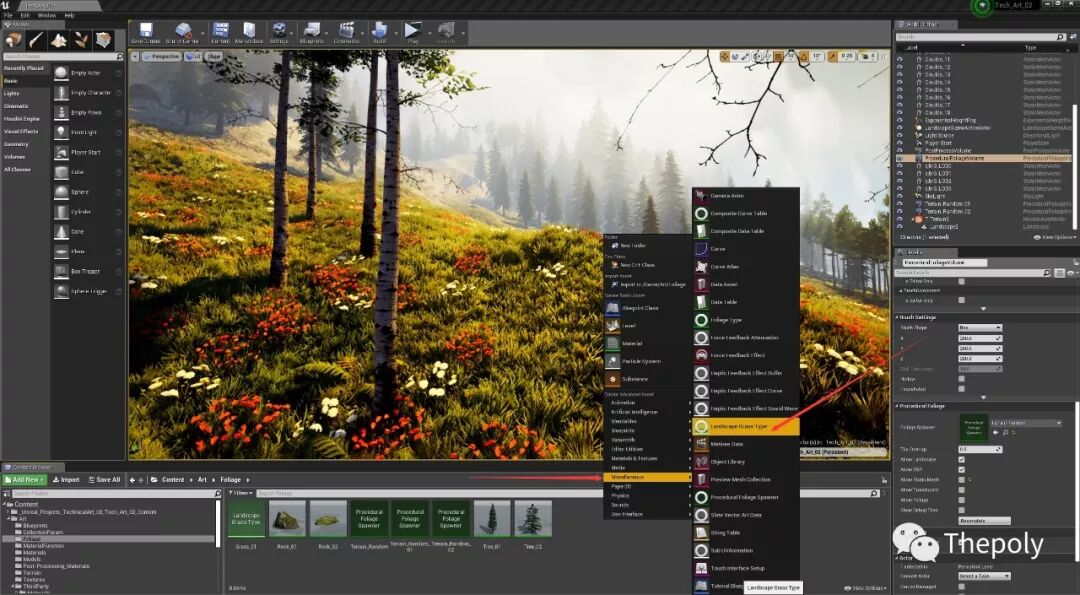Image resolution: width=1080 pixels, height=595 pixels.
Task: Click the Tile Overlap value field
Action: click(979, 449)
